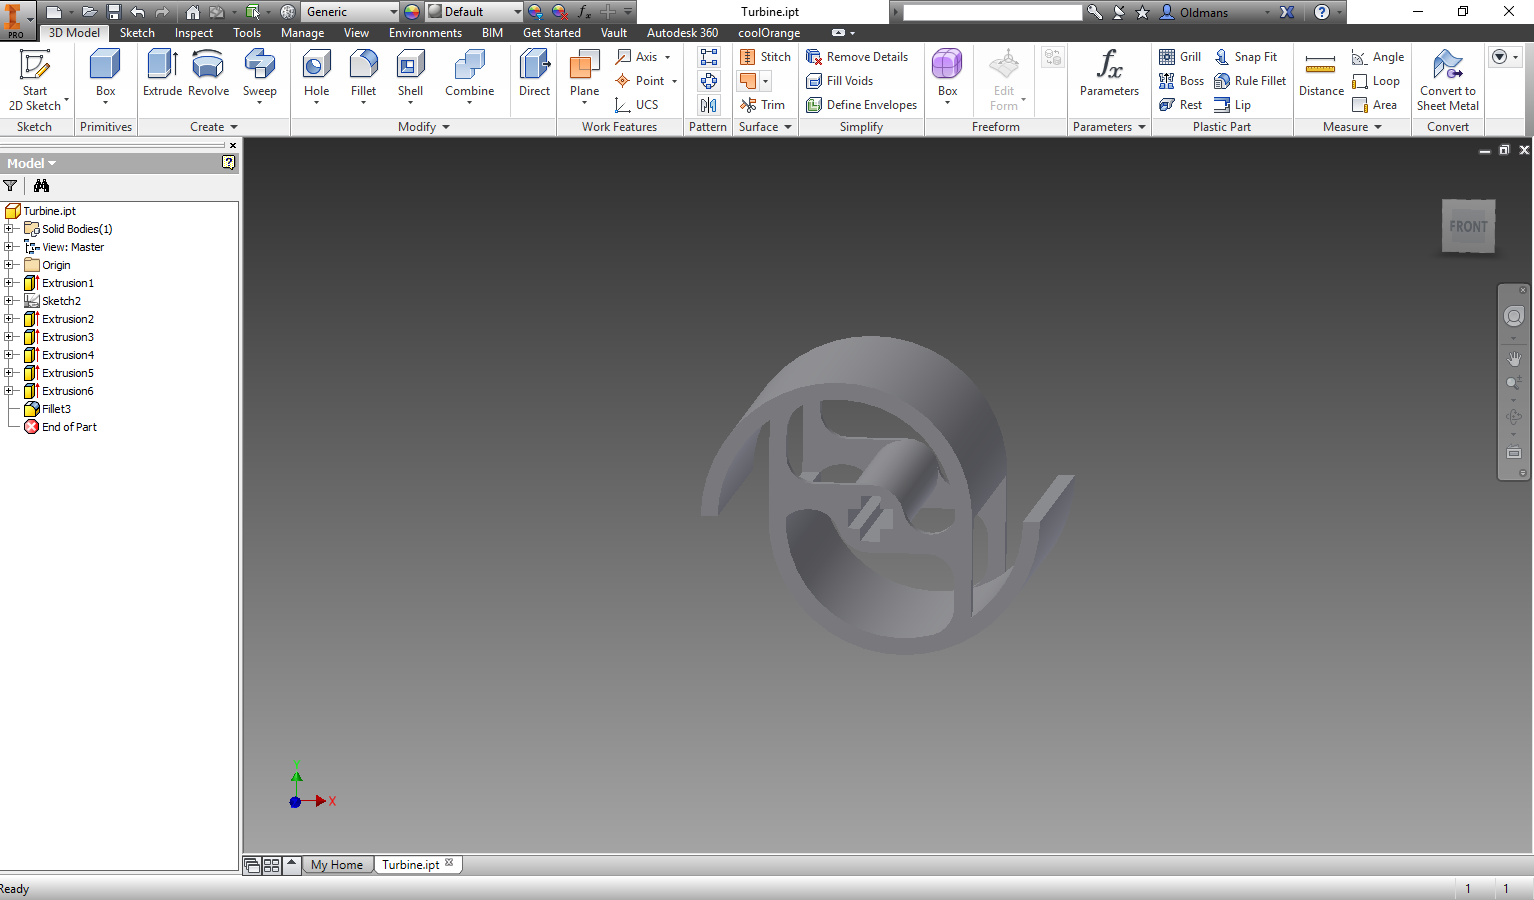Viewport: 1534px width, 900px height.
Task: Apply the Fillet tool
Action: 363,75
